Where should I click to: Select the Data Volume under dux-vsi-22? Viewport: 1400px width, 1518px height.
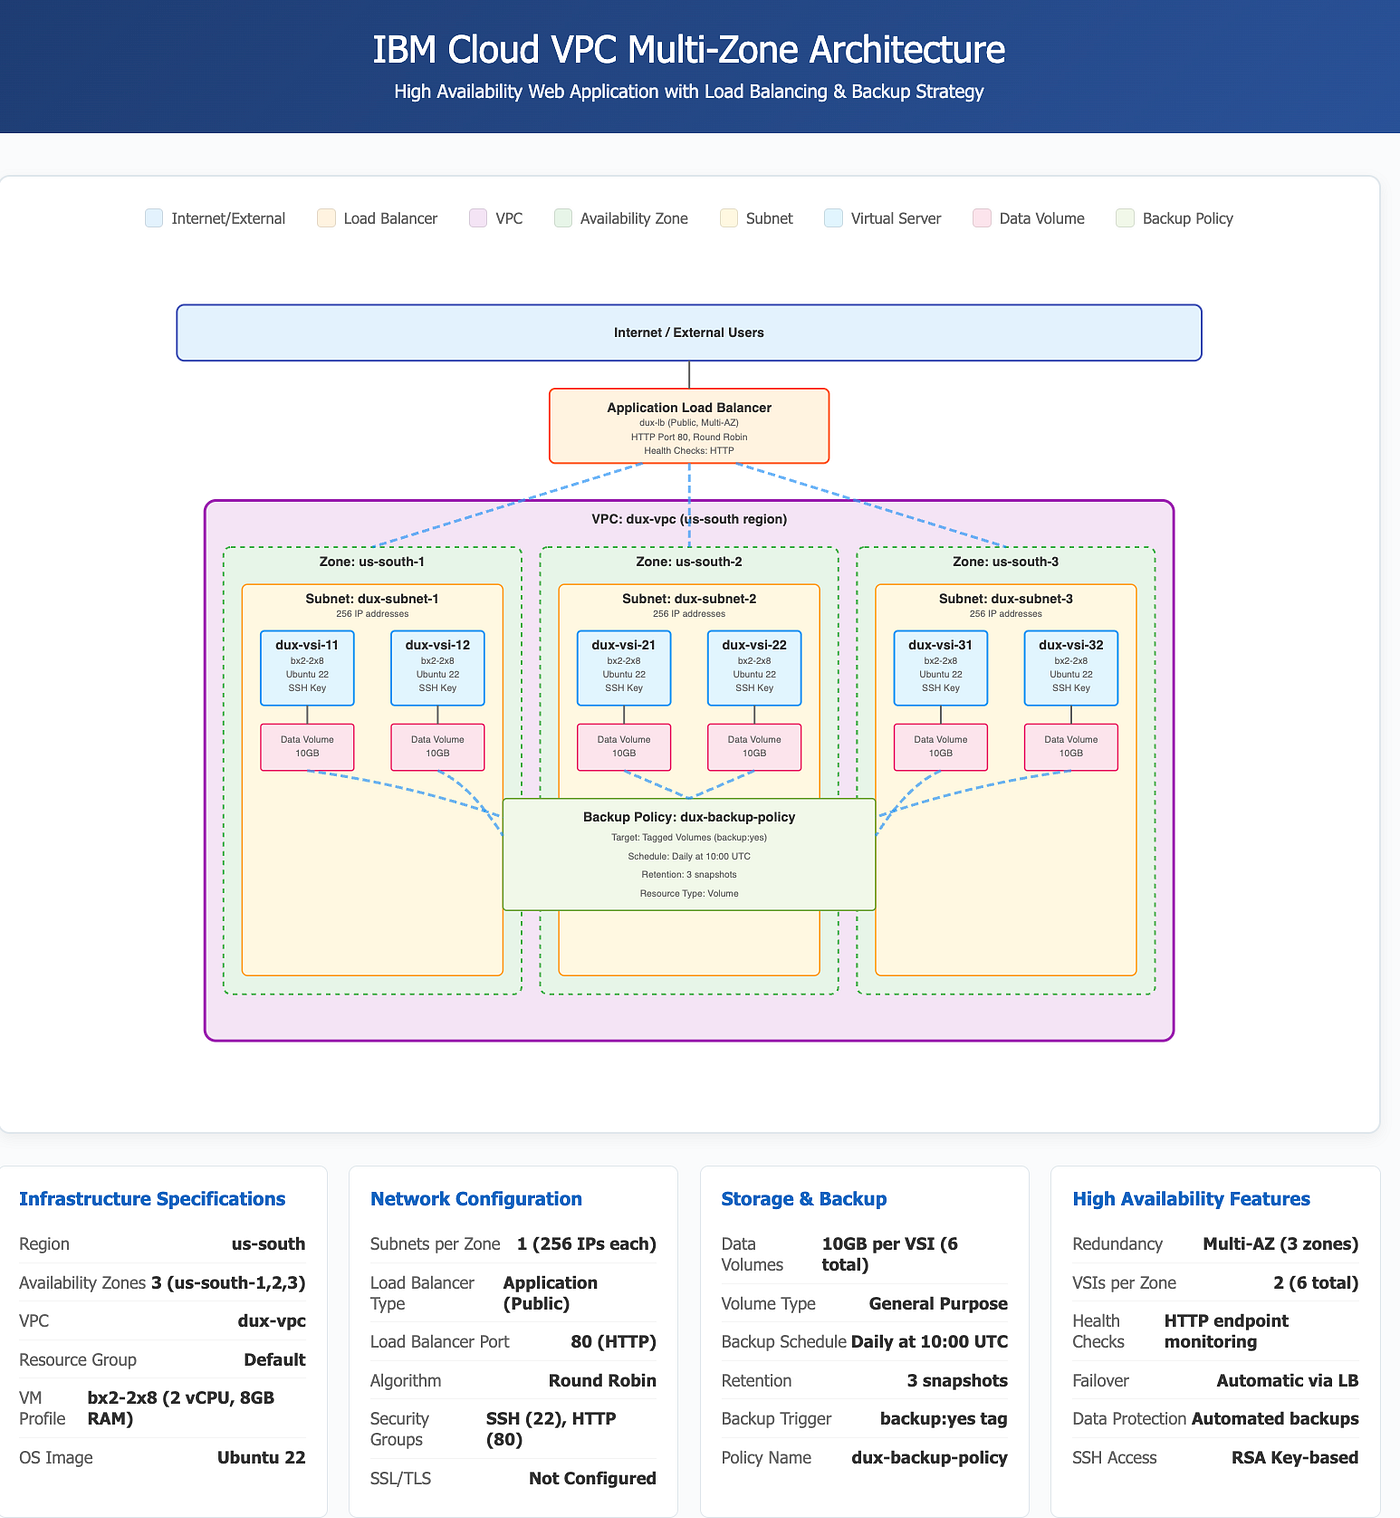[754, 747]
